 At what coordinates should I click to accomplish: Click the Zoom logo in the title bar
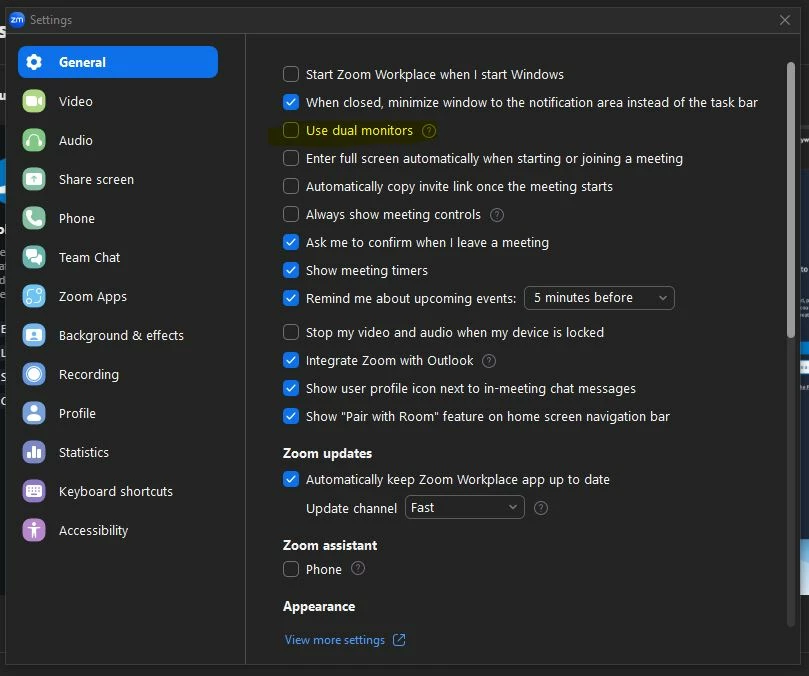[17, 20]
